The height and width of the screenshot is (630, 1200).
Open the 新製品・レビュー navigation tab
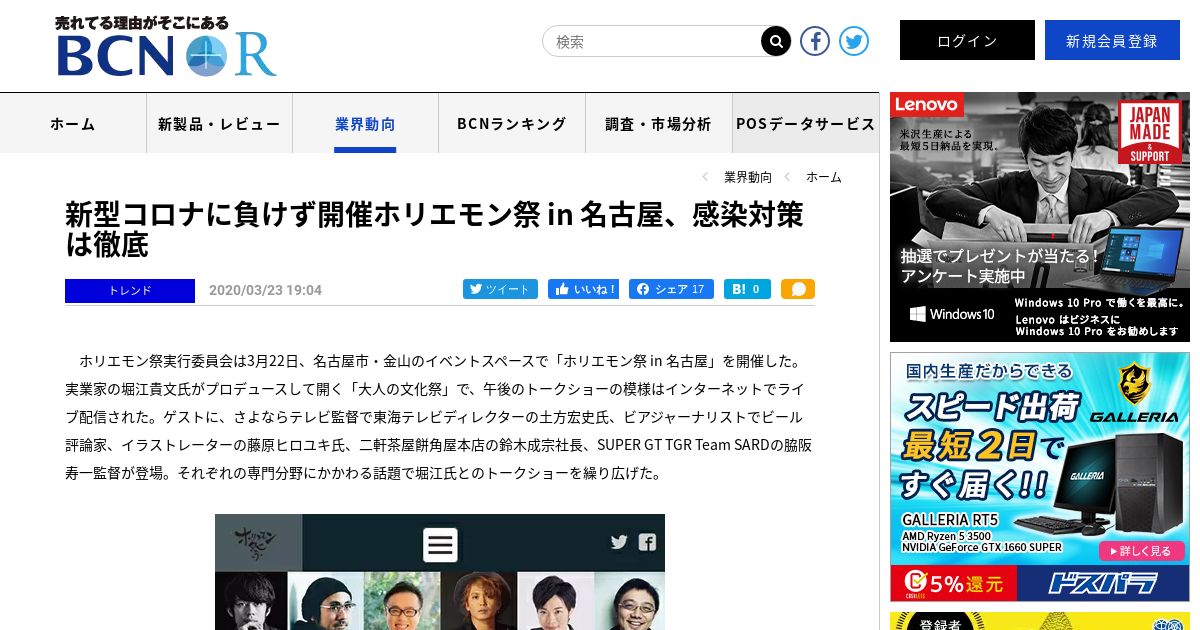(x=219, y=123)
